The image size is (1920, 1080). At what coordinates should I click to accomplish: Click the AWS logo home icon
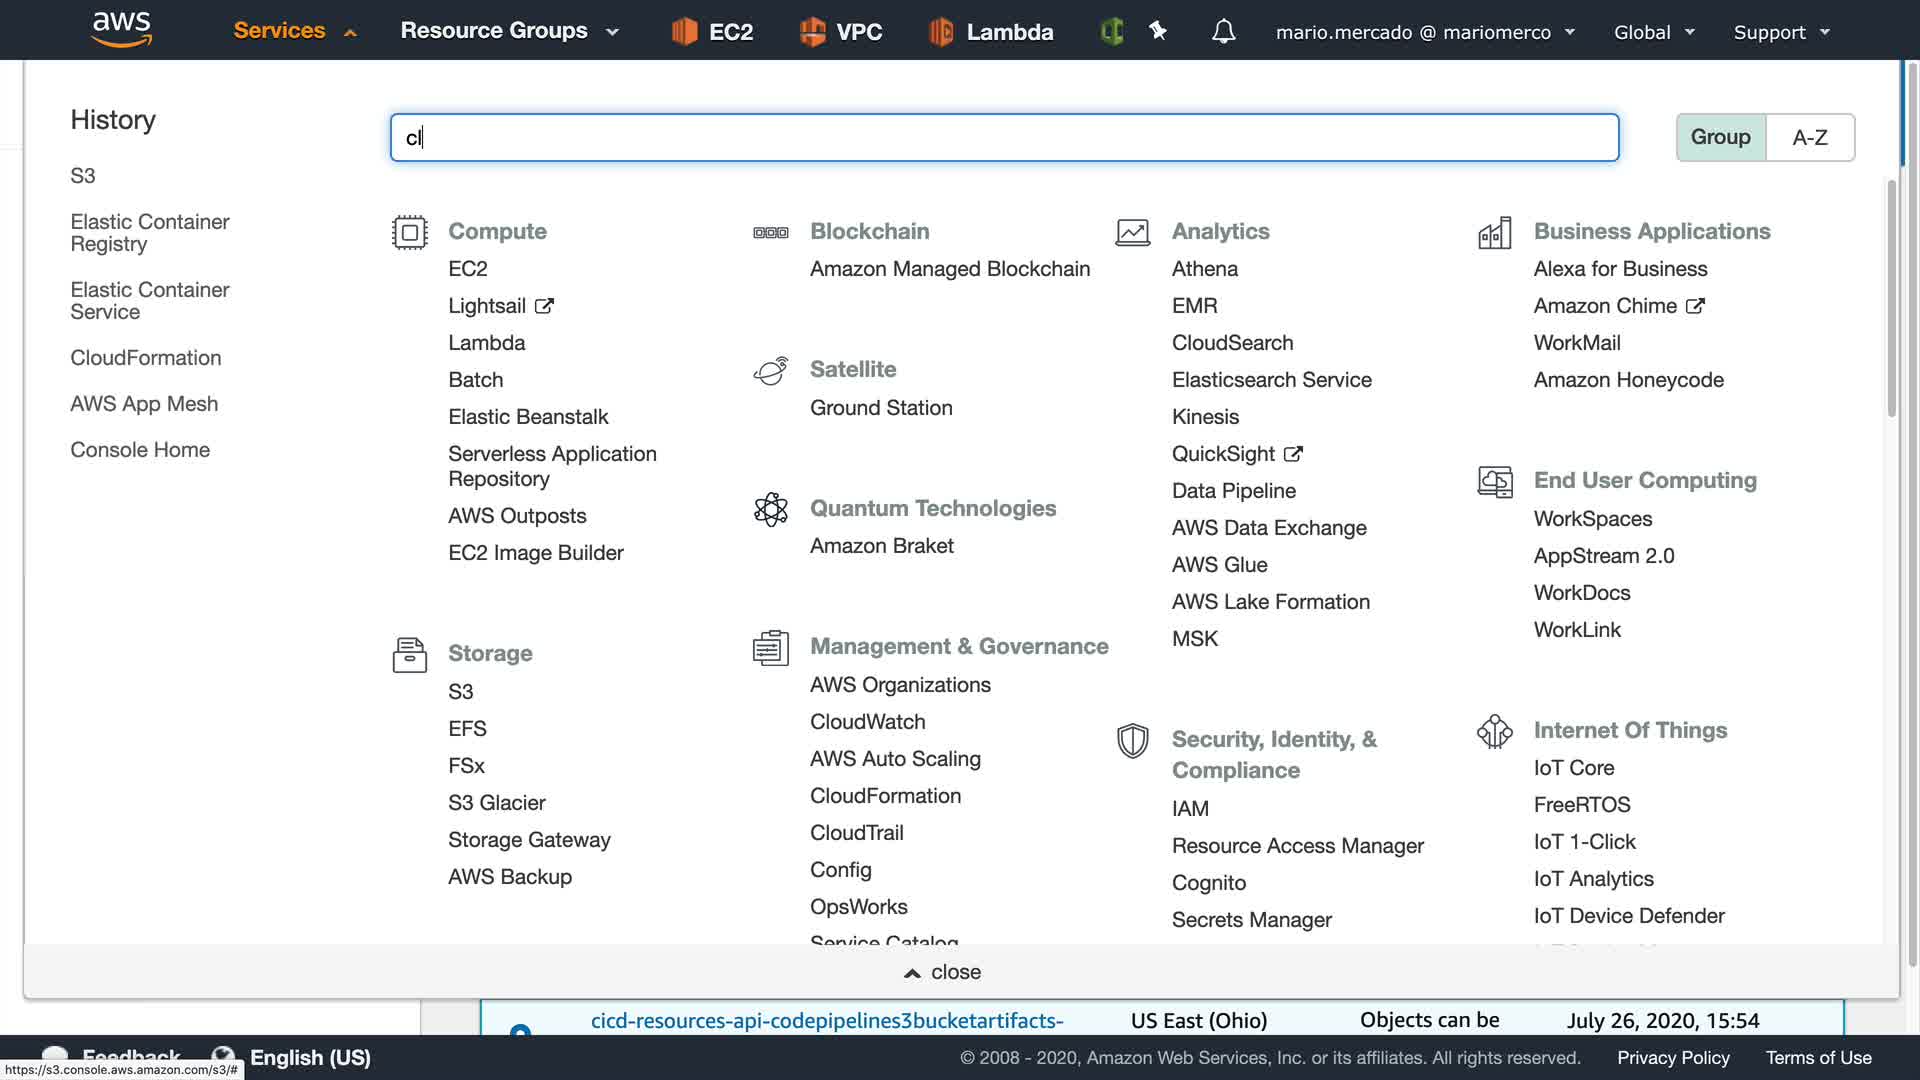point(121,30)
